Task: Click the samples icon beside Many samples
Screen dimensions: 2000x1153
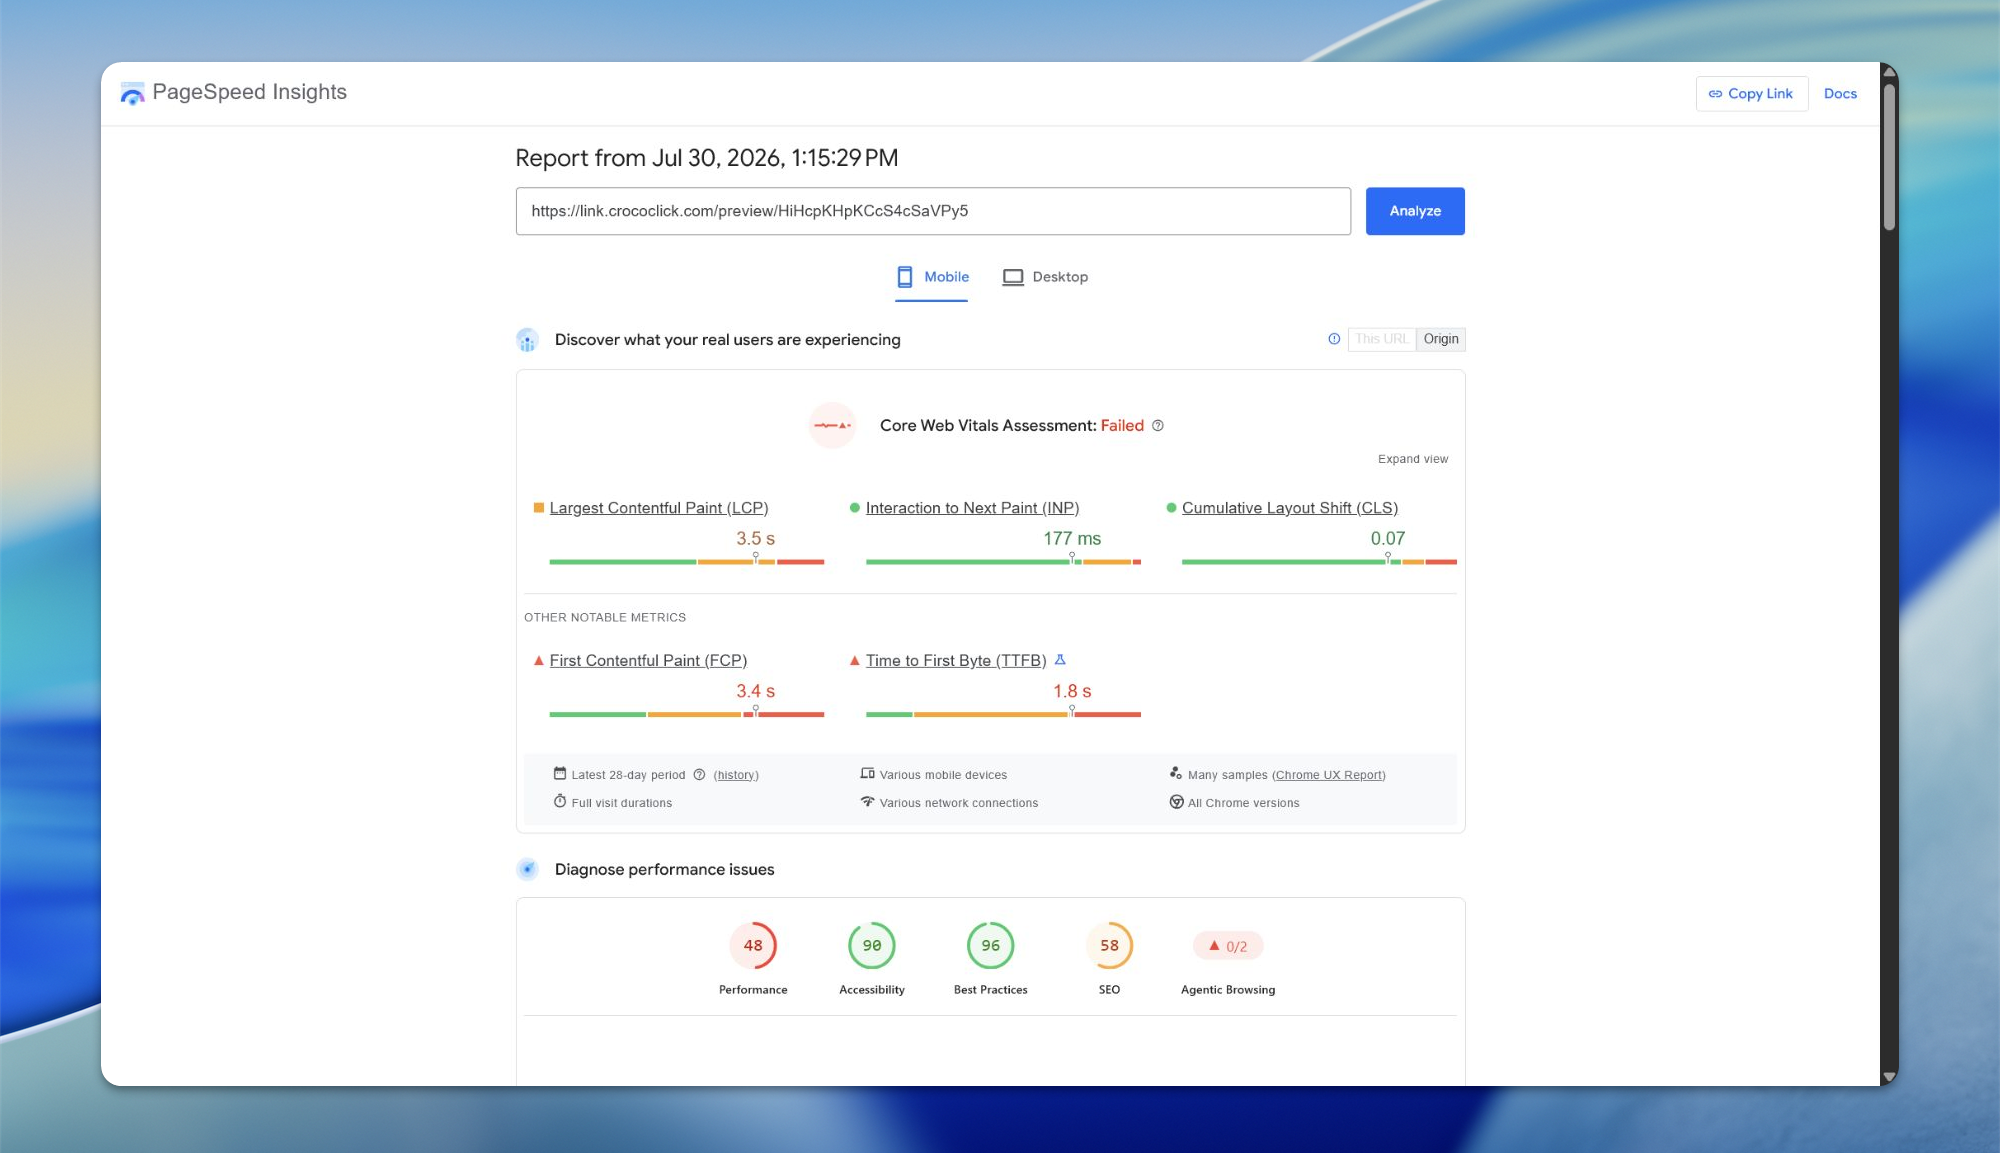Action: (1176, 773)
